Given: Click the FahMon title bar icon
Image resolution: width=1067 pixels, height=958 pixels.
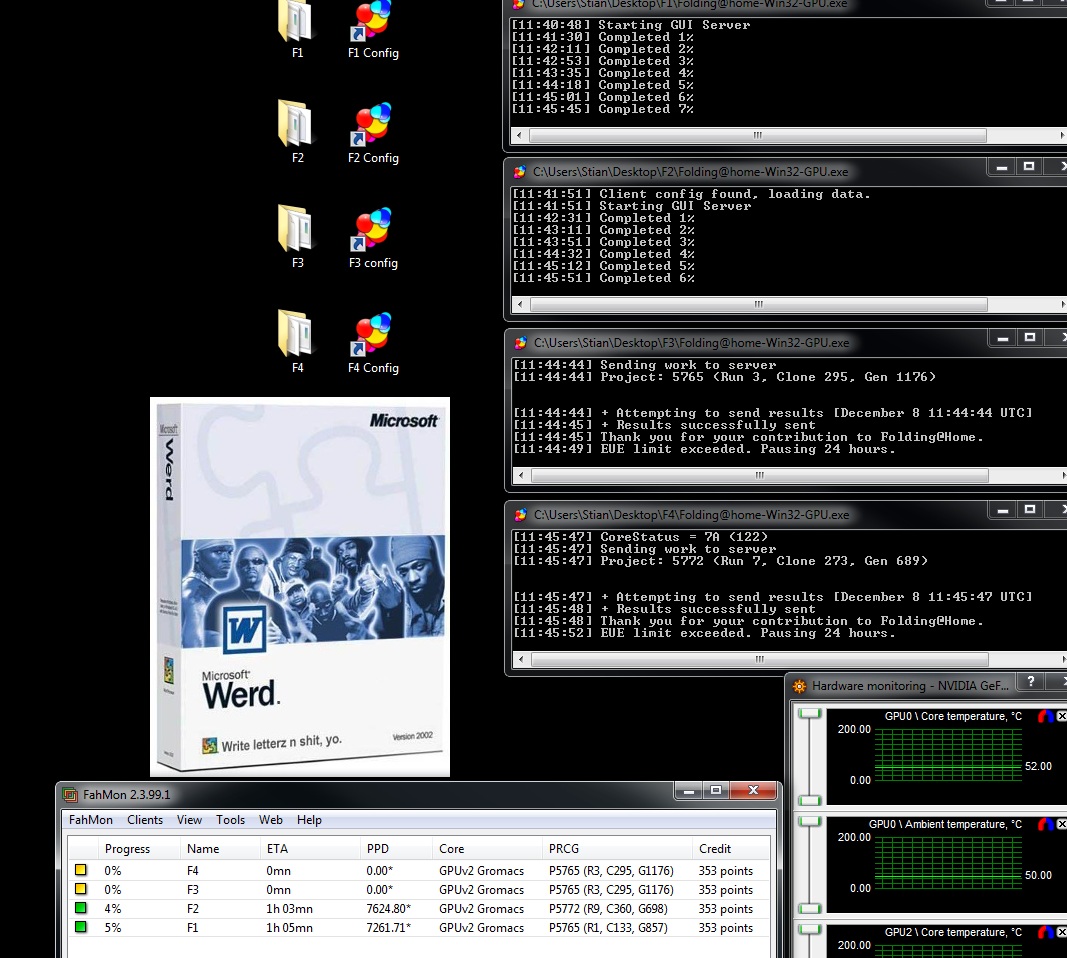Looking at the screenshot, I should pyautogui.click(x=70, y=795).
